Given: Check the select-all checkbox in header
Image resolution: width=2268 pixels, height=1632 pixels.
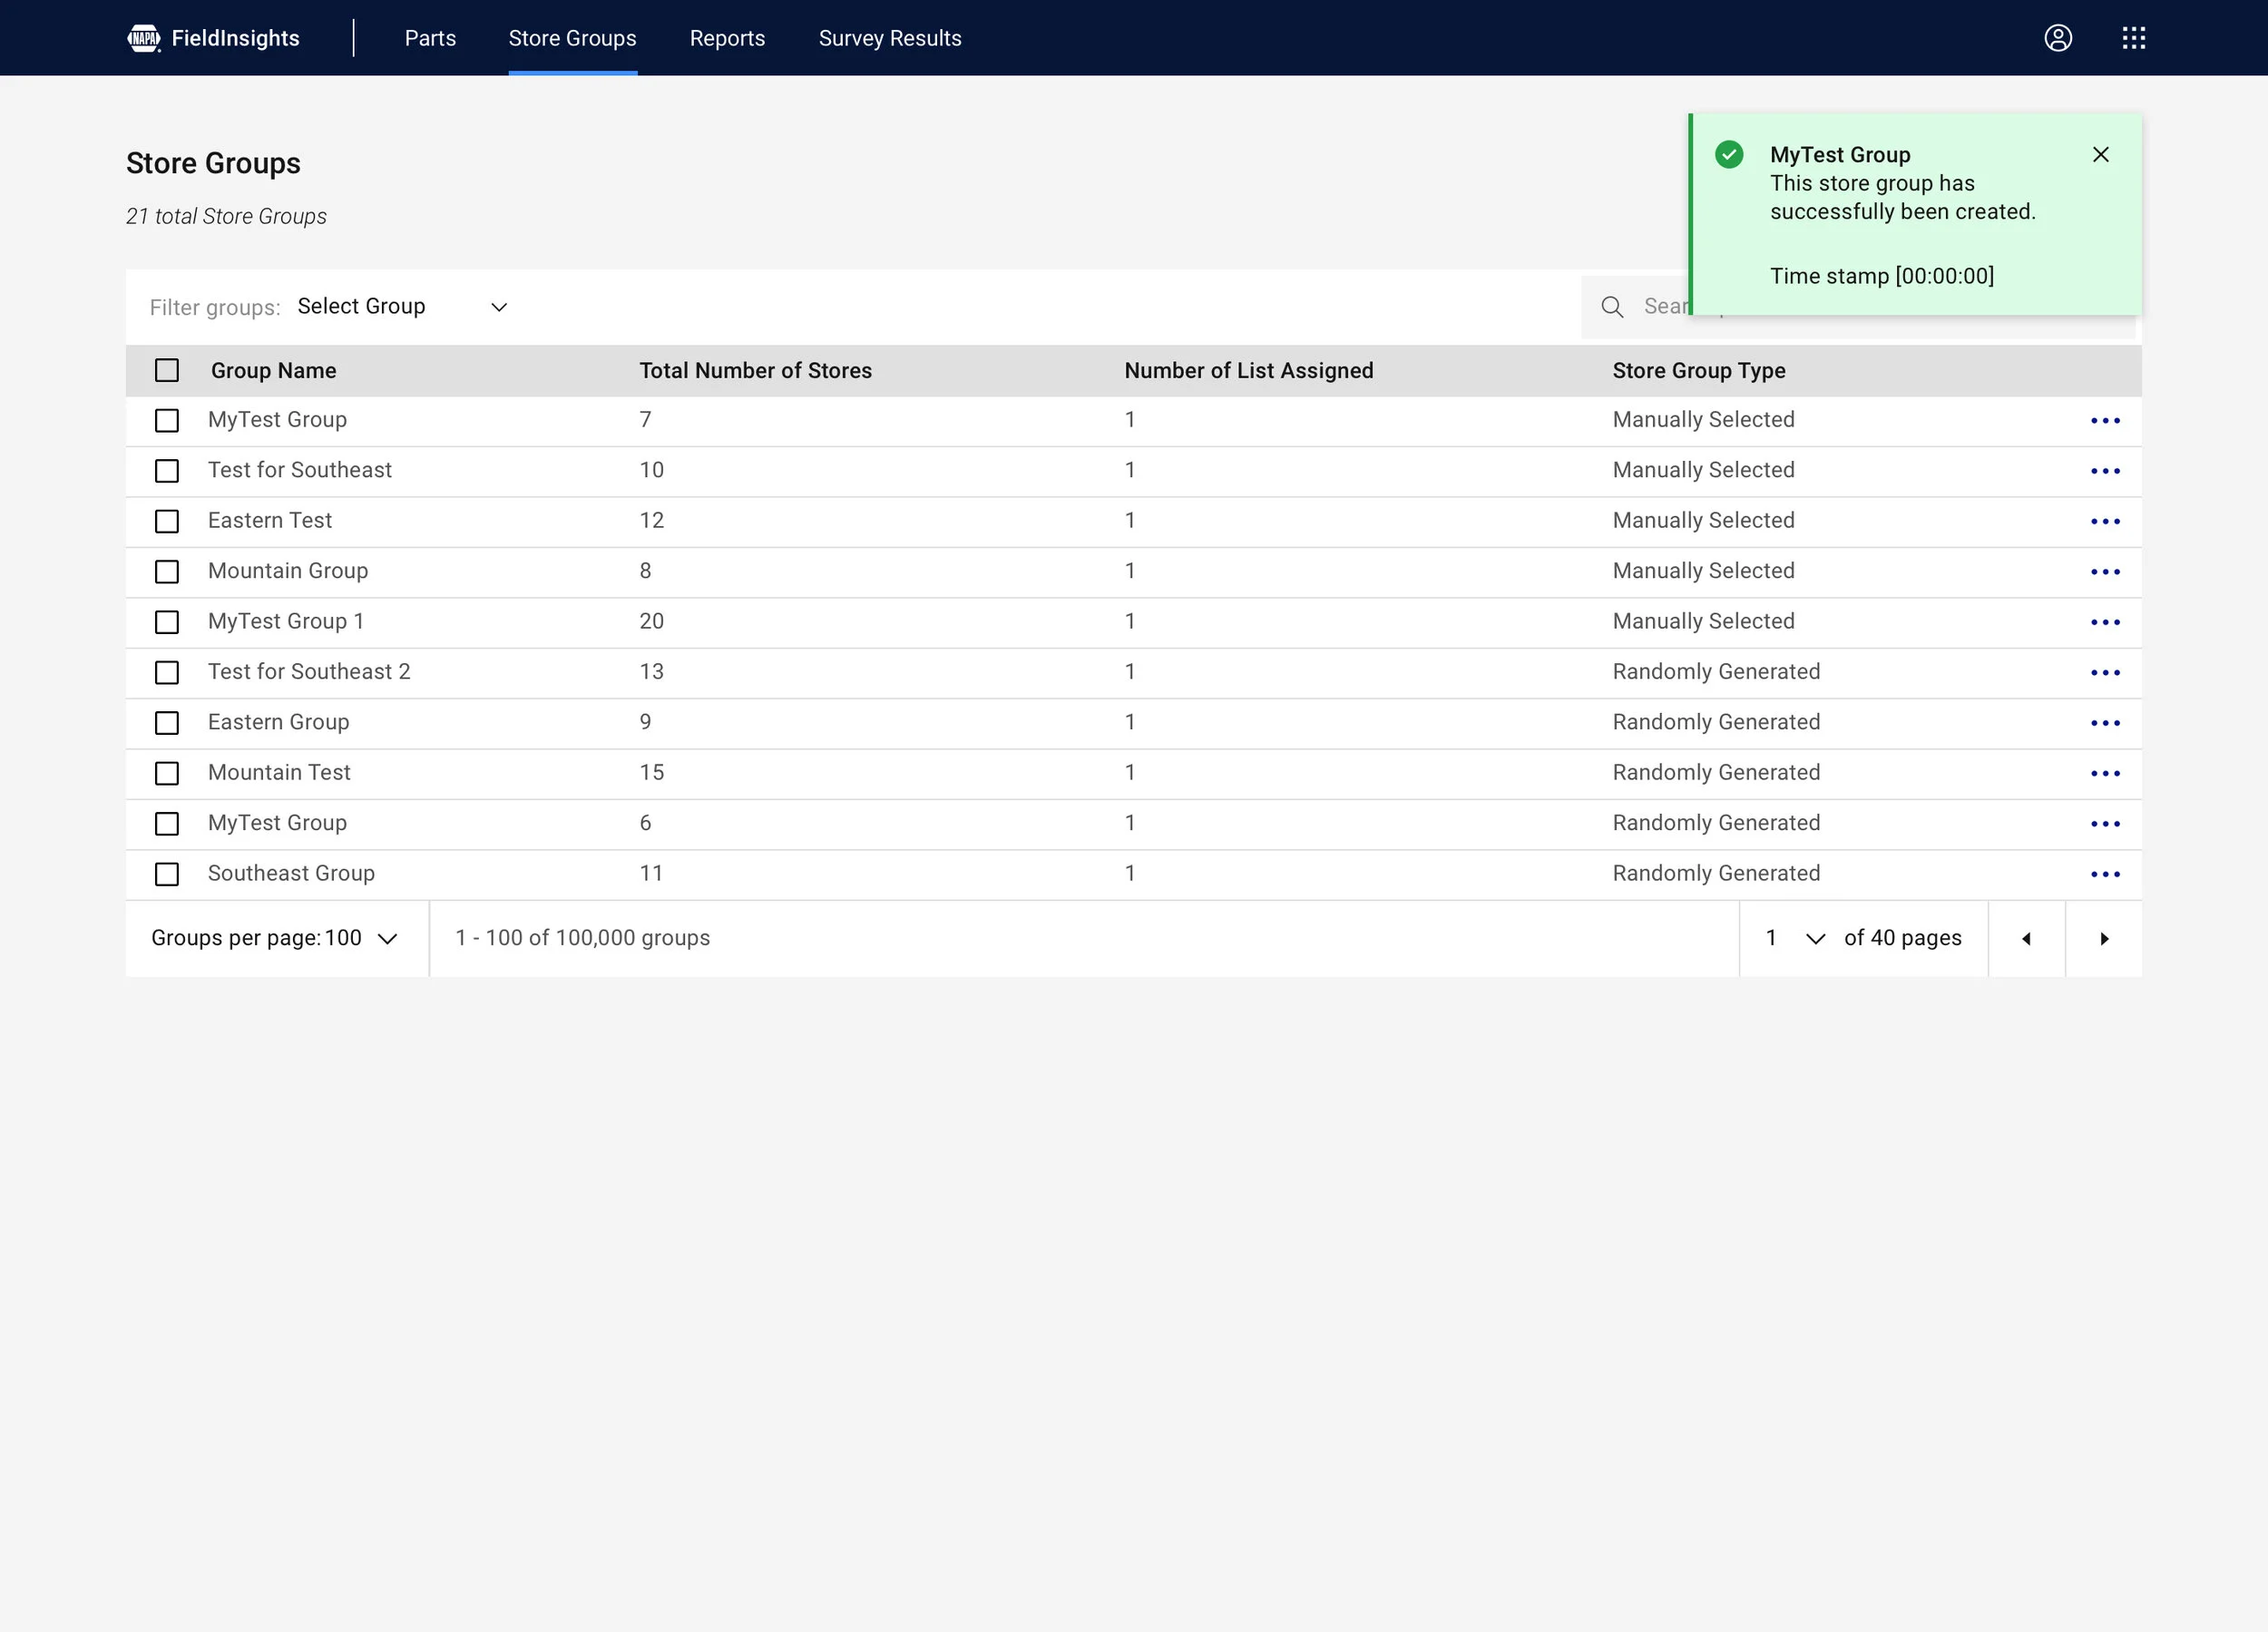Looking at the screenshot, I should [167, 371].
